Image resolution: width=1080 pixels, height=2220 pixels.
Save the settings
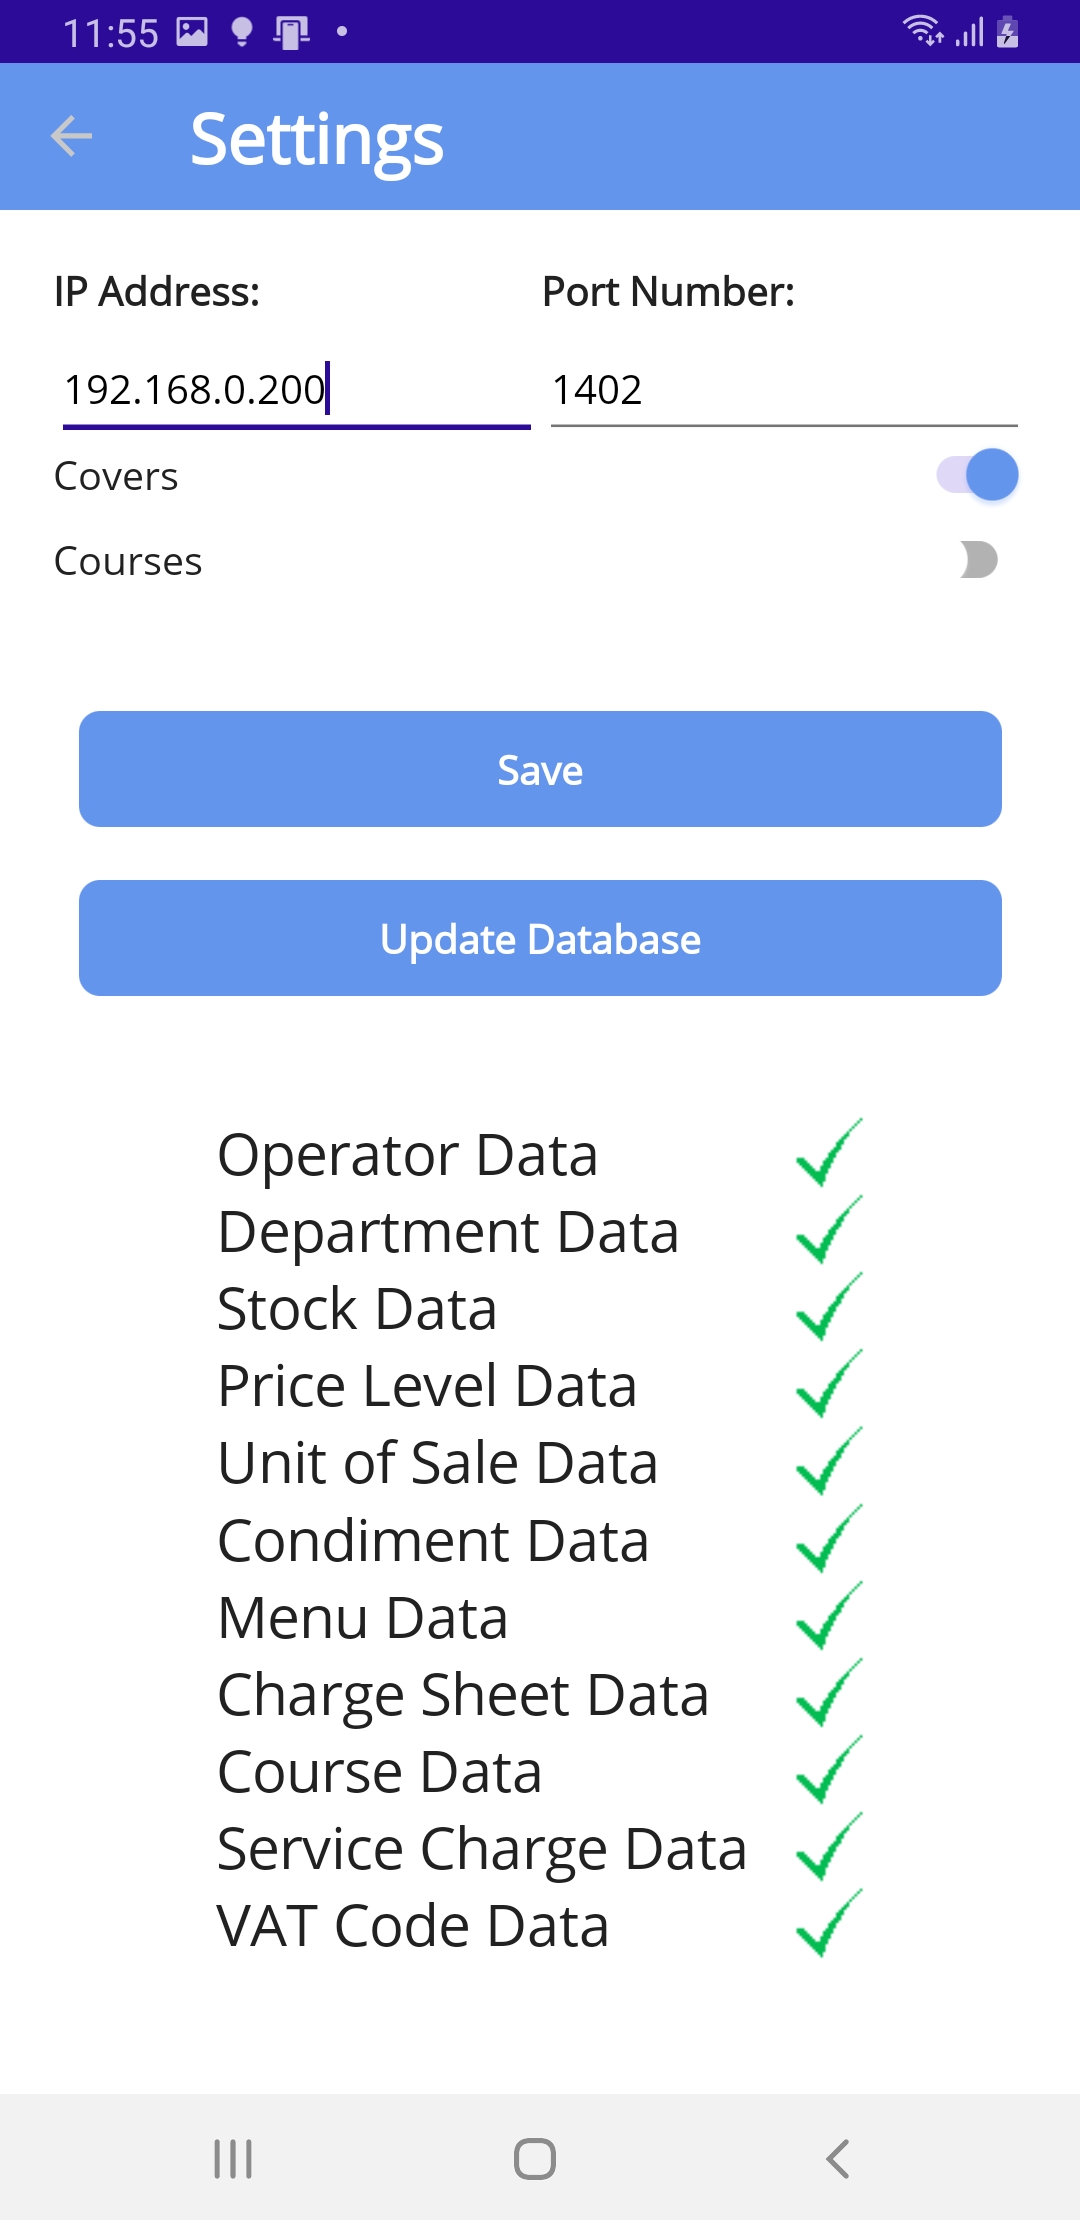click(540, 769)
